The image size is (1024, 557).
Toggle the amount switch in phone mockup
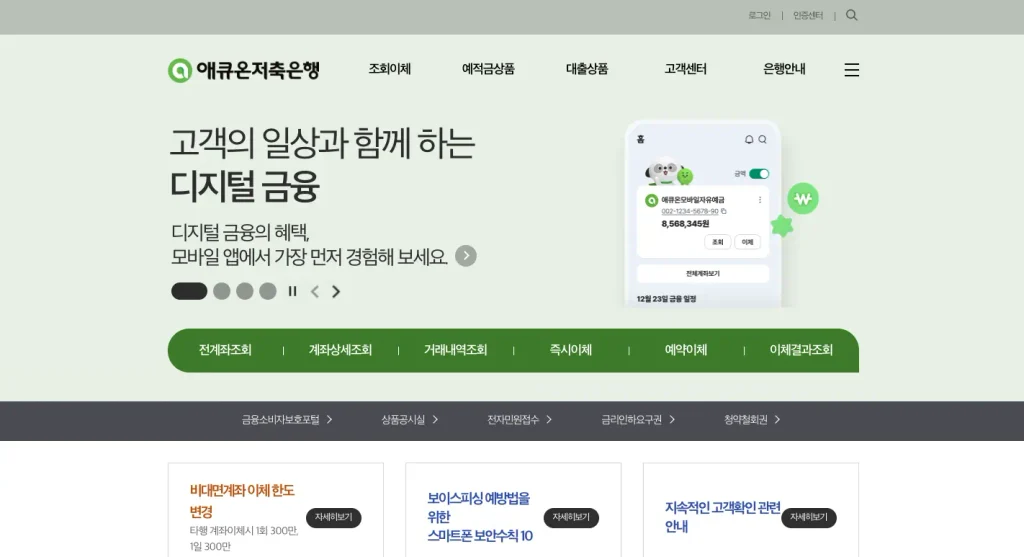pyautogui.click(x=759, y=174)
